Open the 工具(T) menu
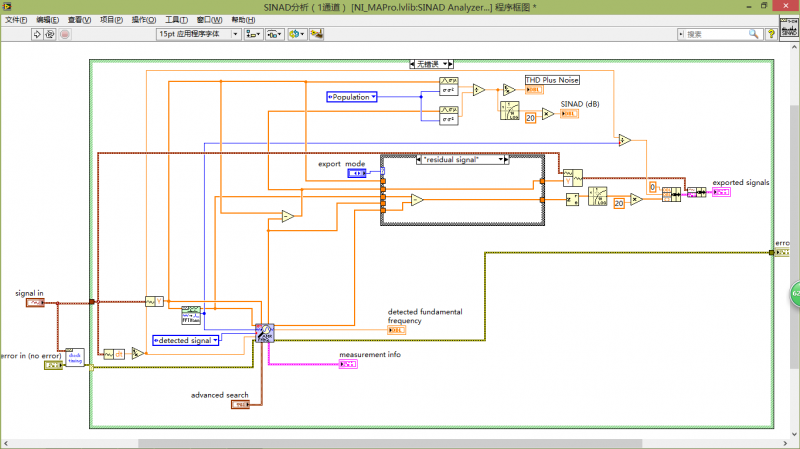This screenshot has width=800, height=449. [x=175, y=19]
